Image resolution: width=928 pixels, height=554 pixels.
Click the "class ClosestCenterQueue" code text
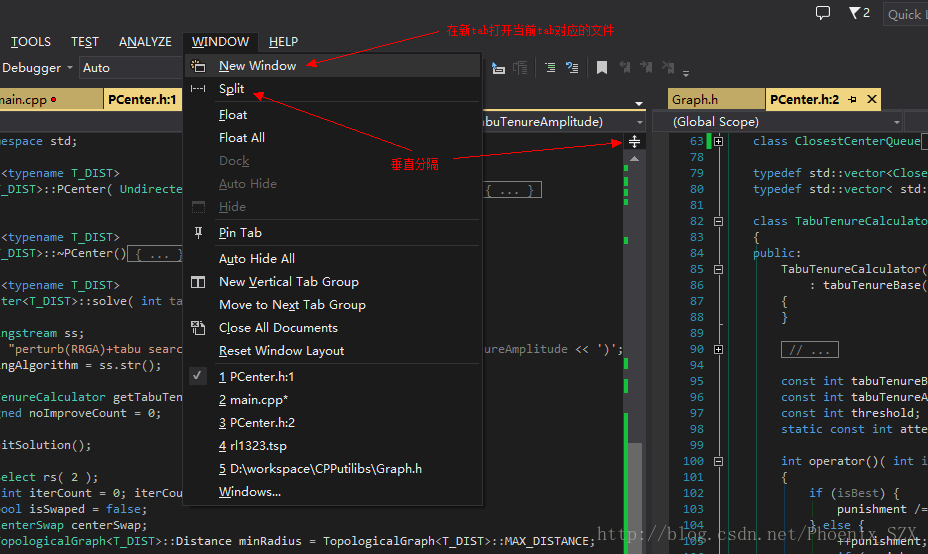(837, 141)
